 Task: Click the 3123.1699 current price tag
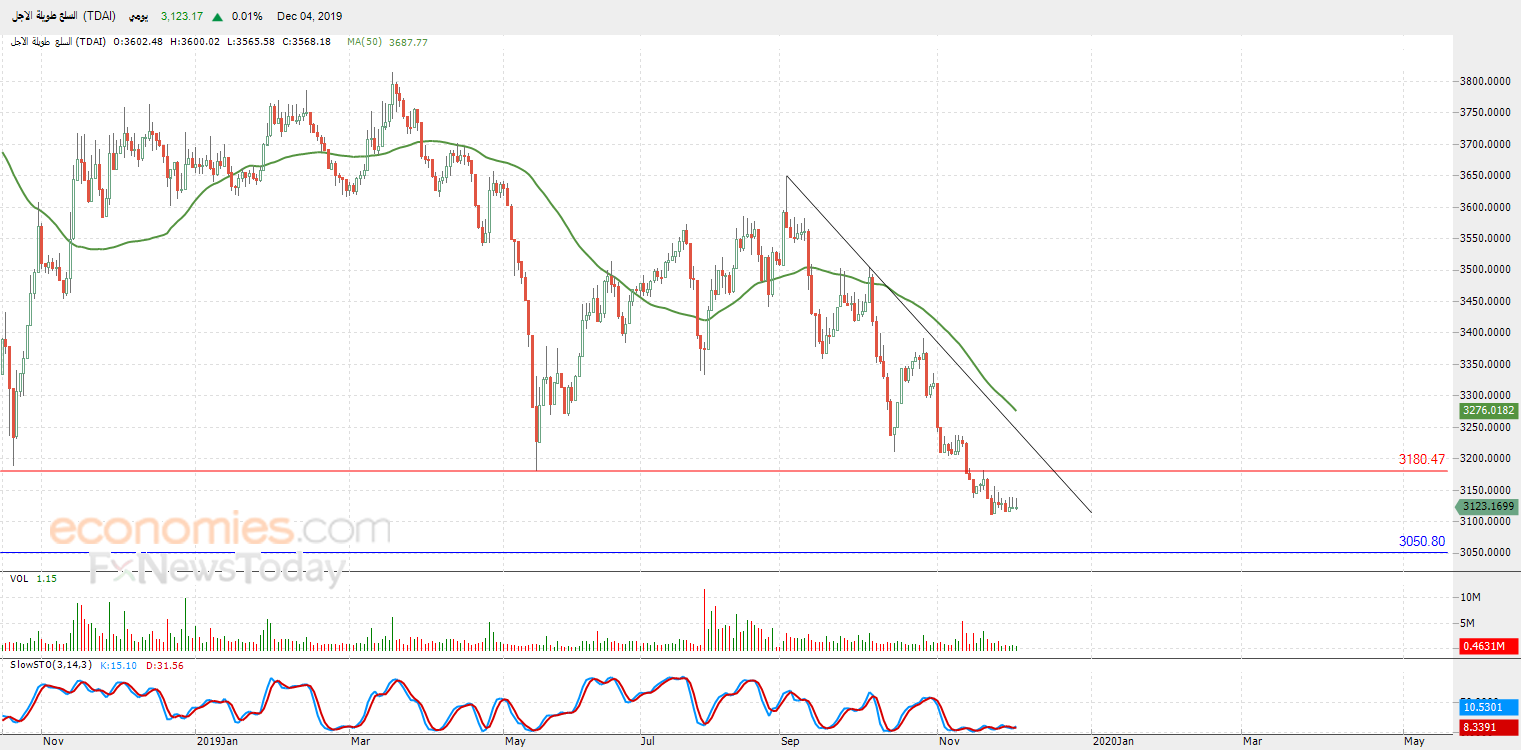point(1486,507)
